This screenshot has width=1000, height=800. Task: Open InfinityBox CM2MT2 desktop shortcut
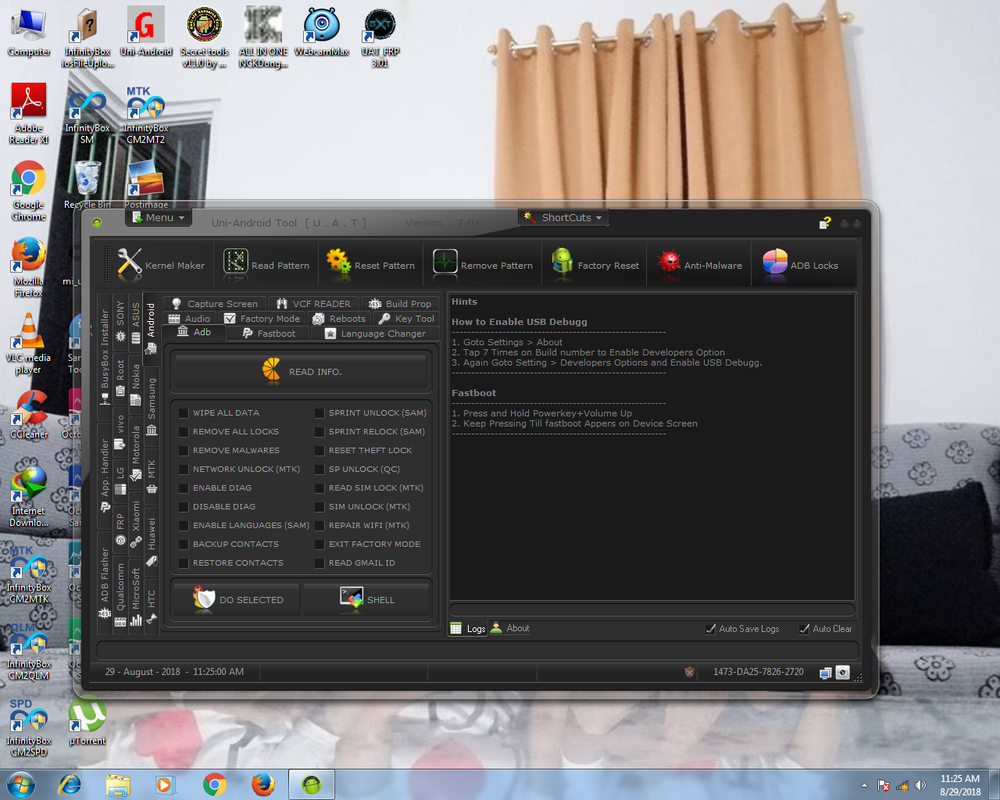click(x=145, y=115)
